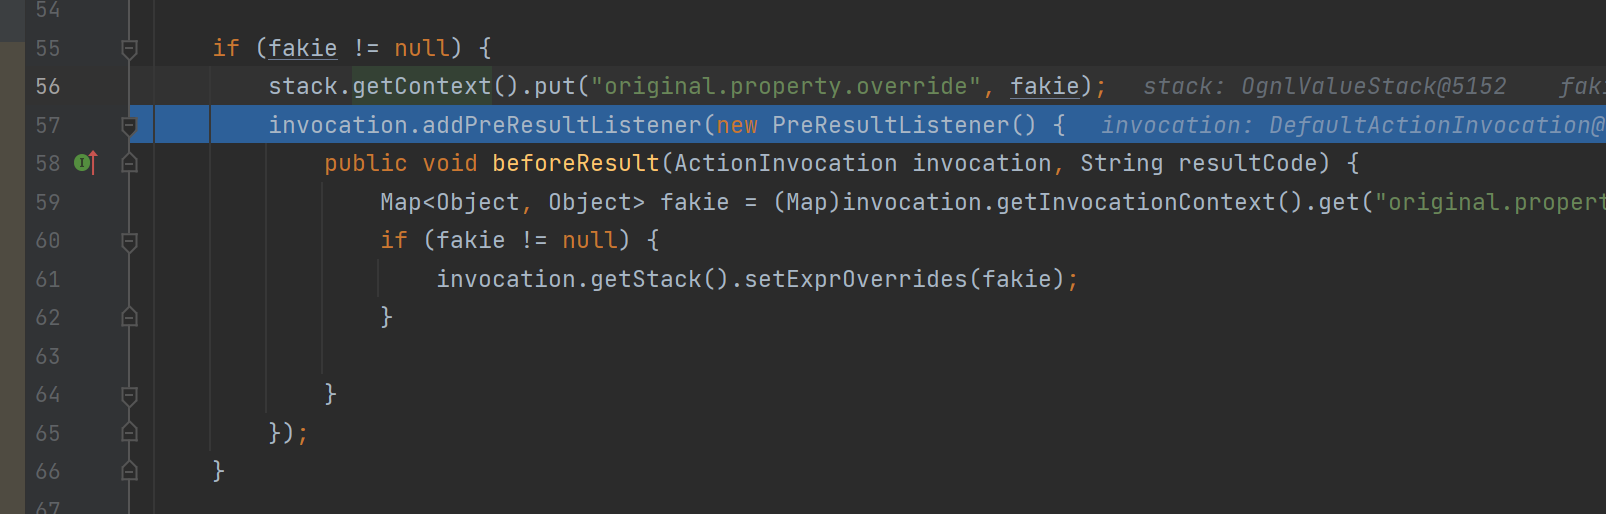The image size is (1606, 514).
Task: Select line number 63 in the gutter
Action: (x=48, y=356)
